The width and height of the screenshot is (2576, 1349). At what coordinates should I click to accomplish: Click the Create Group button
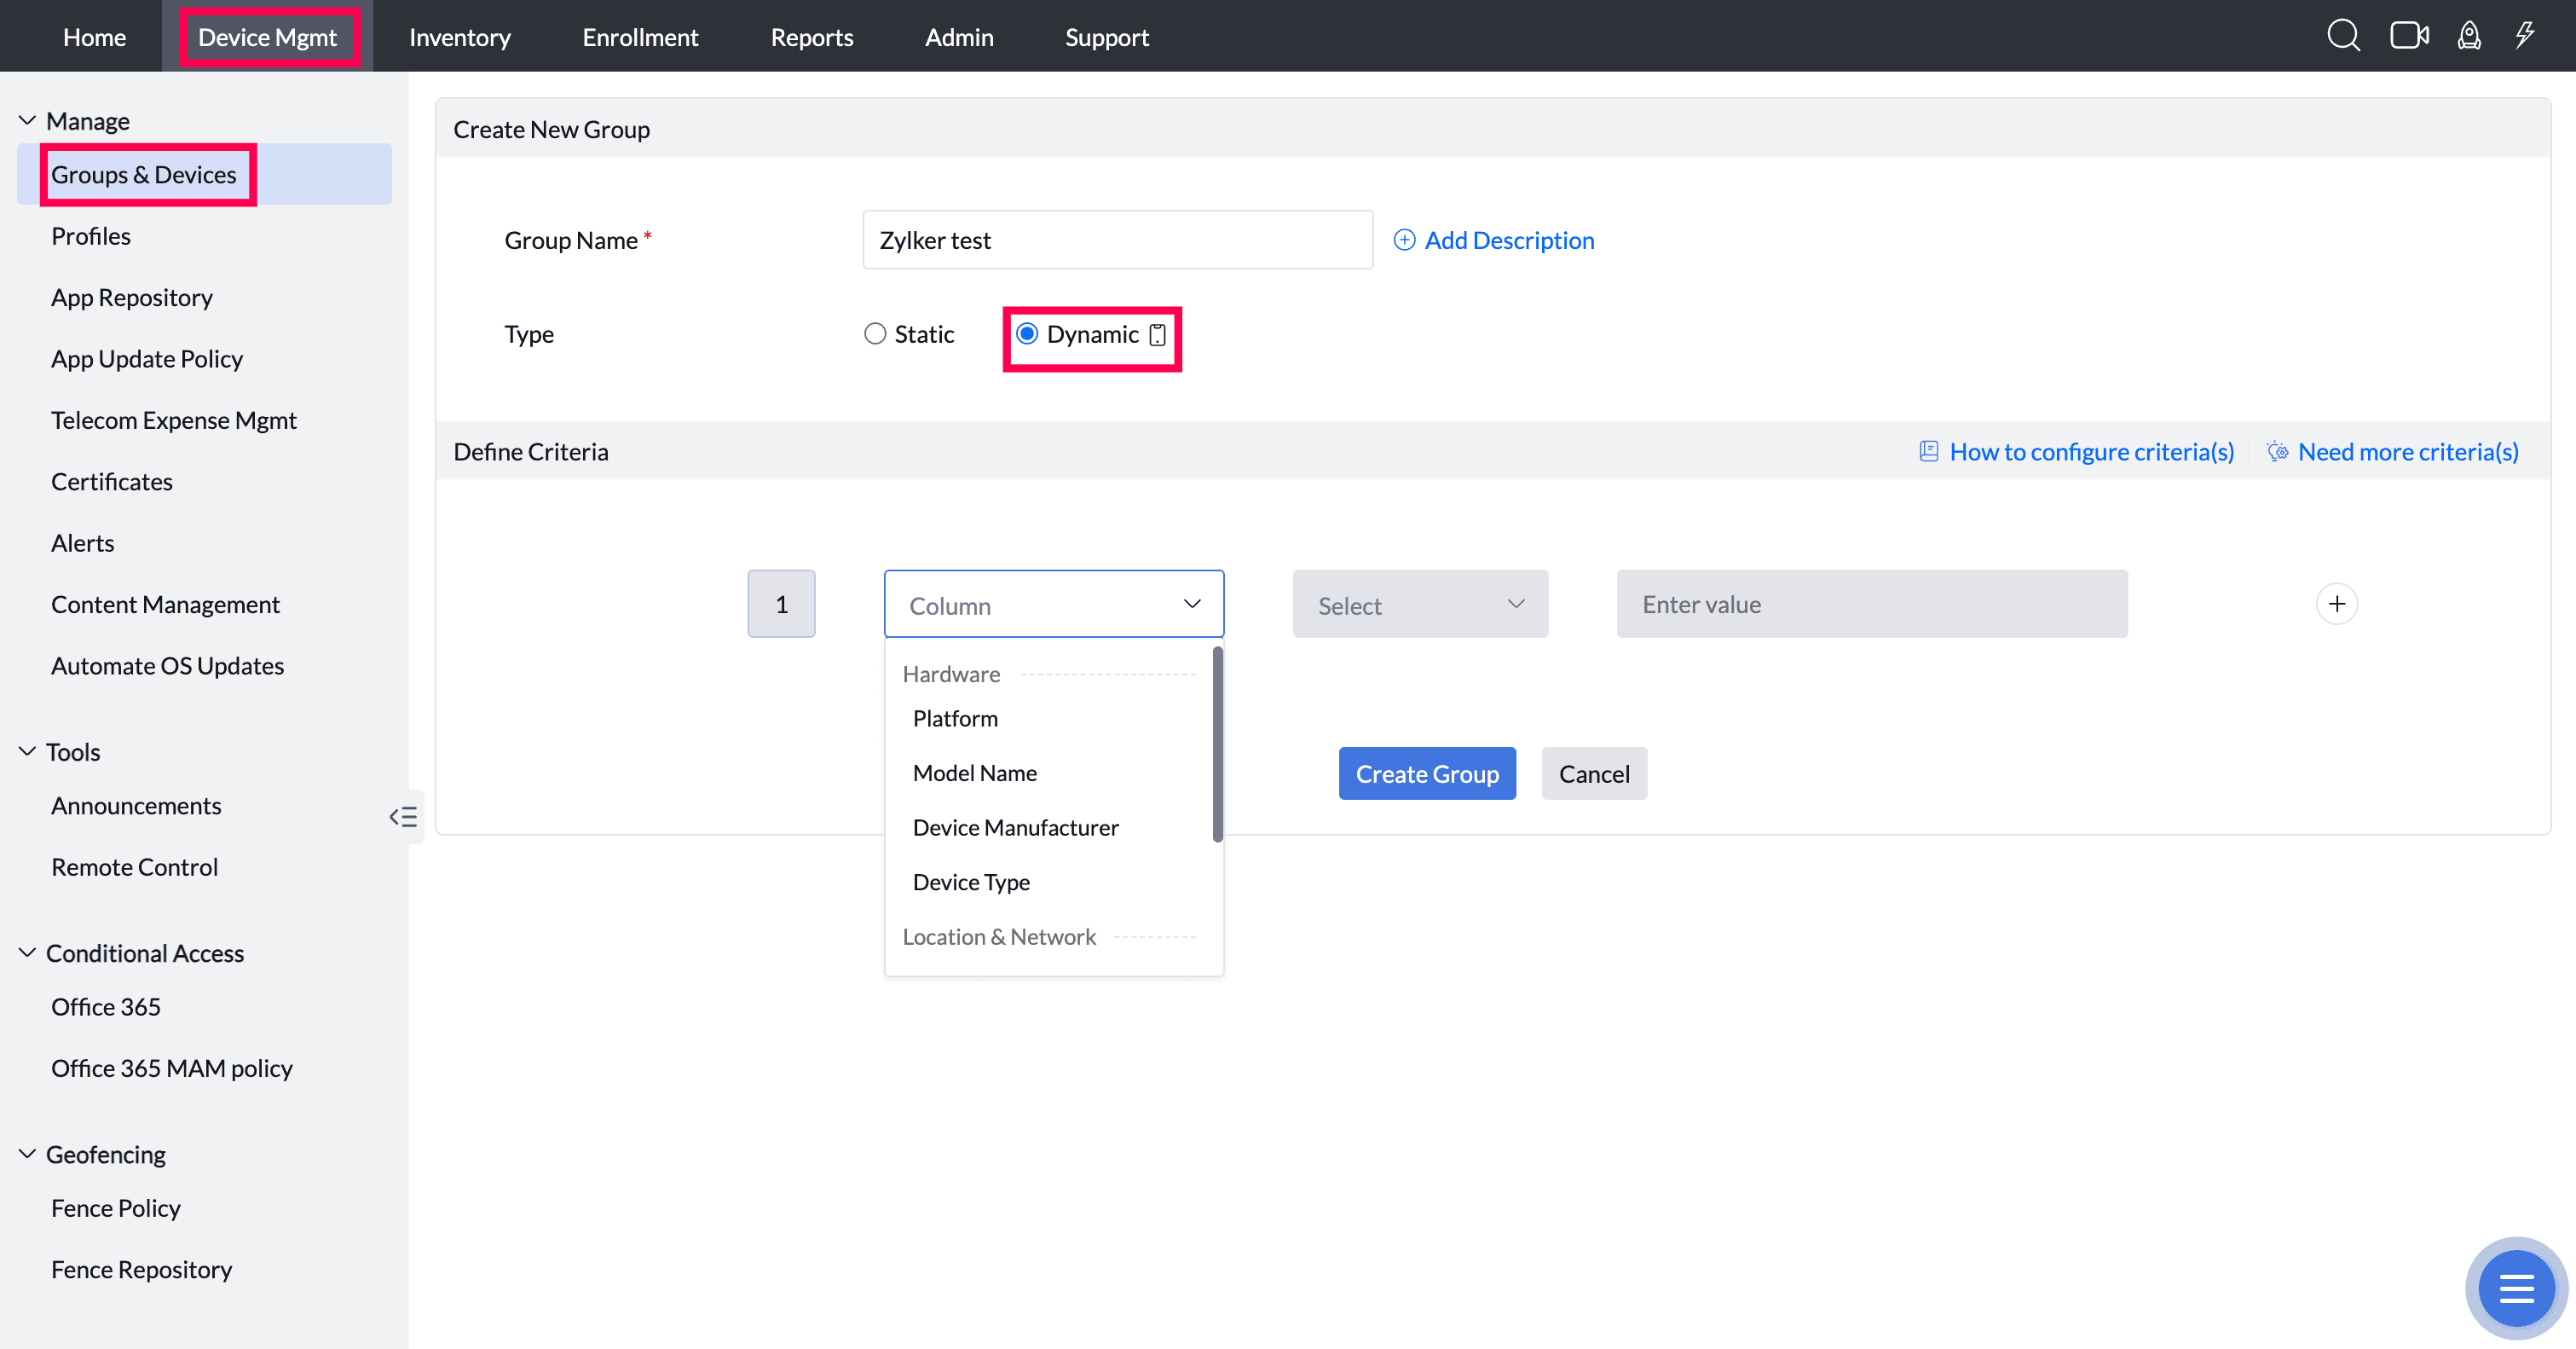click(1427, 773)
